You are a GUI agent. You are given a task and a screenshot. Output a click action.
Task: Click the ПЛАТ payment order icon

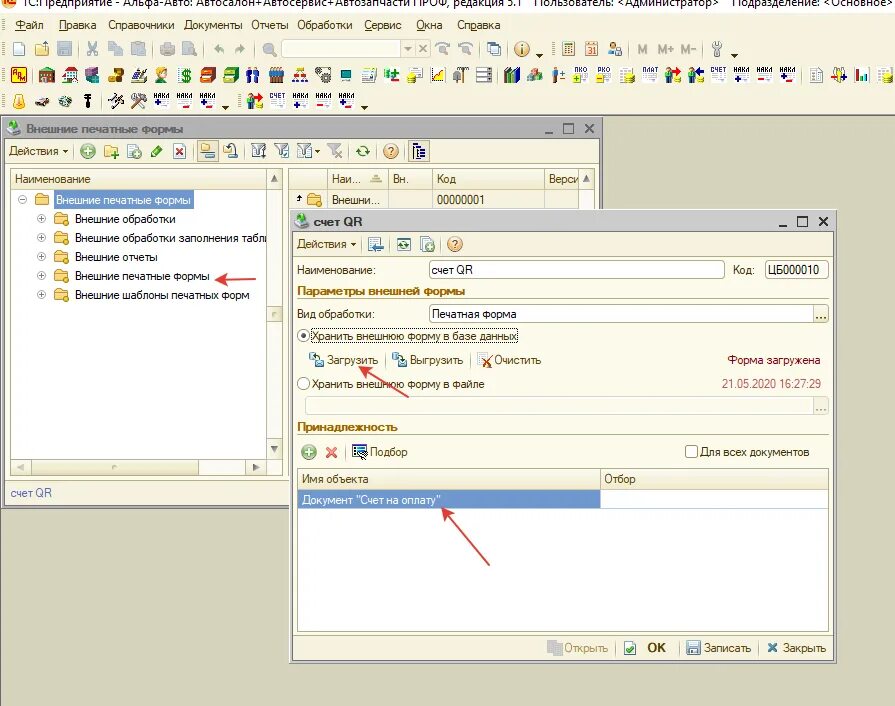pyautogui.click(x=650, y=75)
